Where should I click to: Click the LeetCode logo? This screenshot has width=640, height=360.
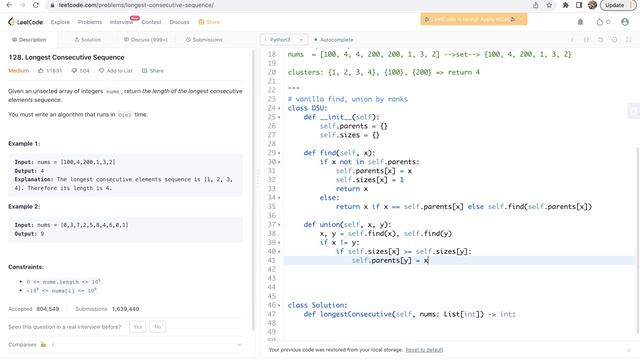click(25, 22)
